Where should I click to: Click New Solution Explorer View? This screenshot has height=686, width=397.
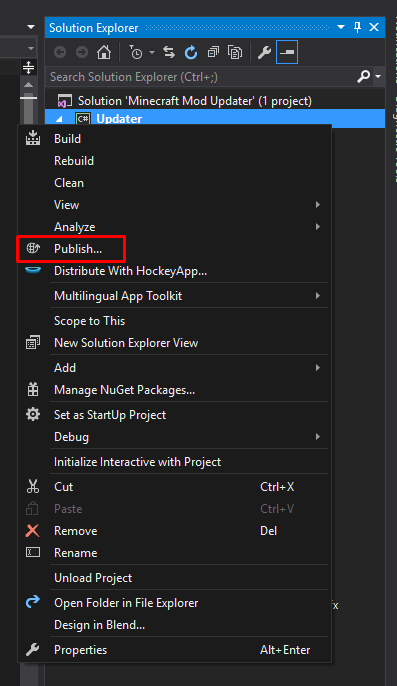click(x=175, y=343)
